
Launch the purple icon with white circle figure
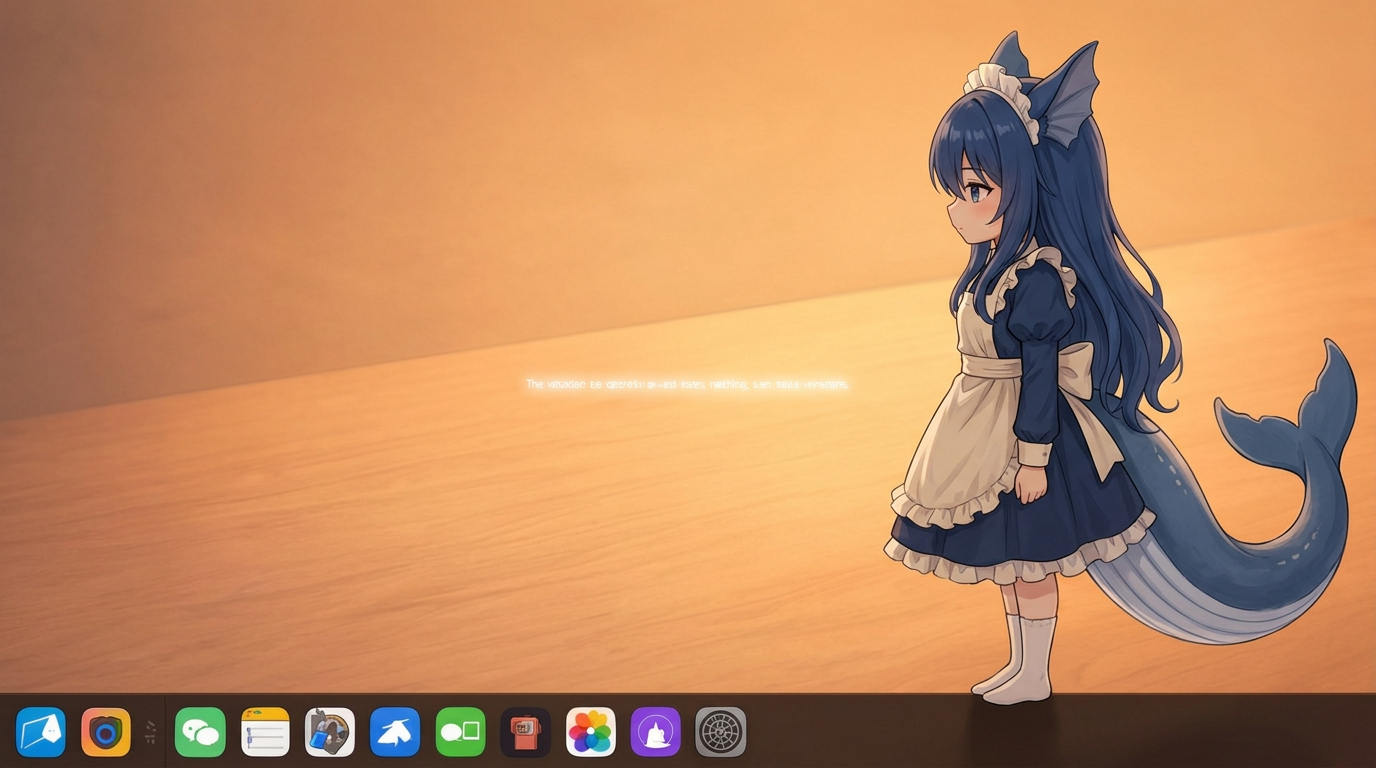pos(656,732)
